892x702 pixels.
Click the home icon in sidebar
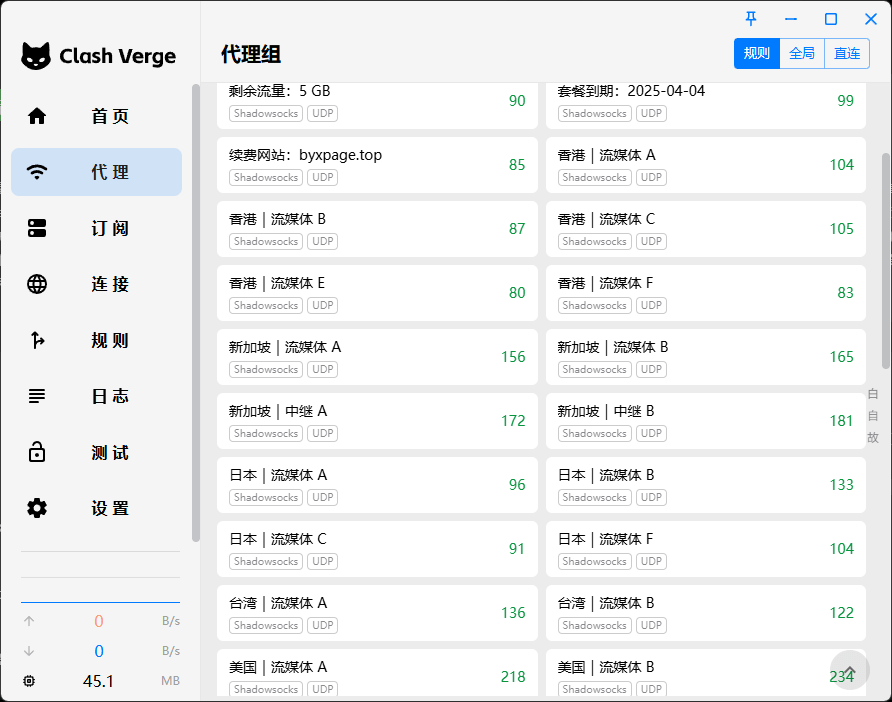pos(37,116)
